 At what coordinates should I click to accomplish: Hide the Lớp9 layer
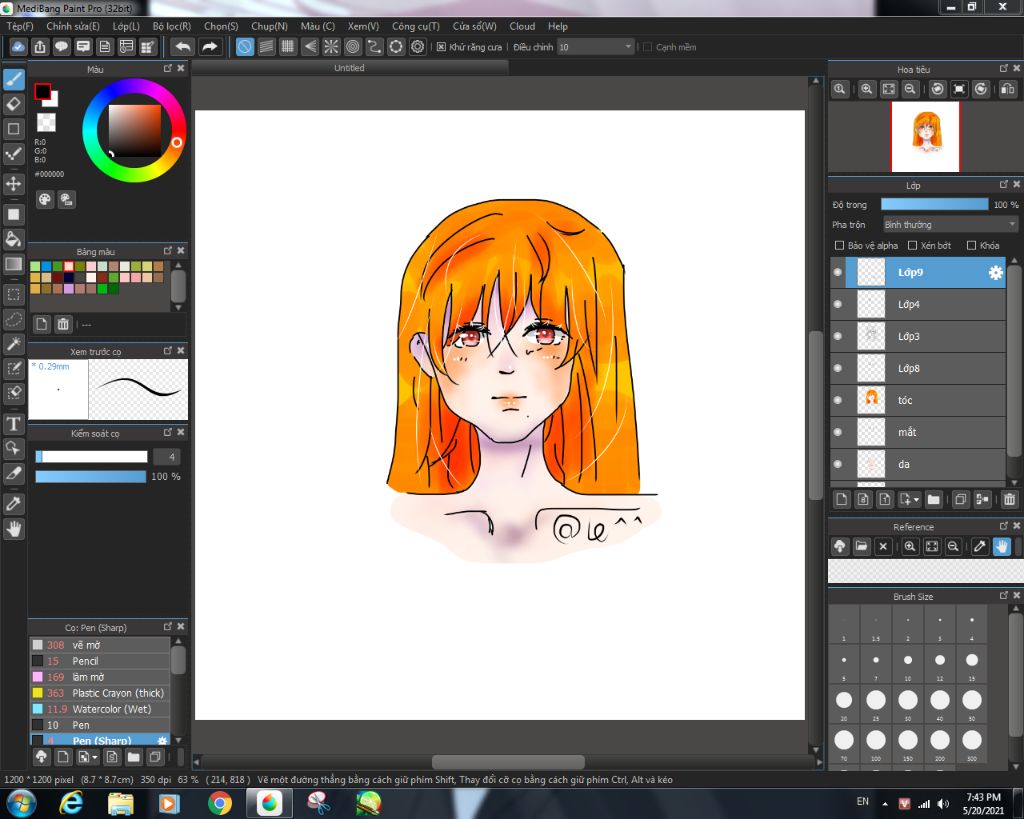click(838, 272)
